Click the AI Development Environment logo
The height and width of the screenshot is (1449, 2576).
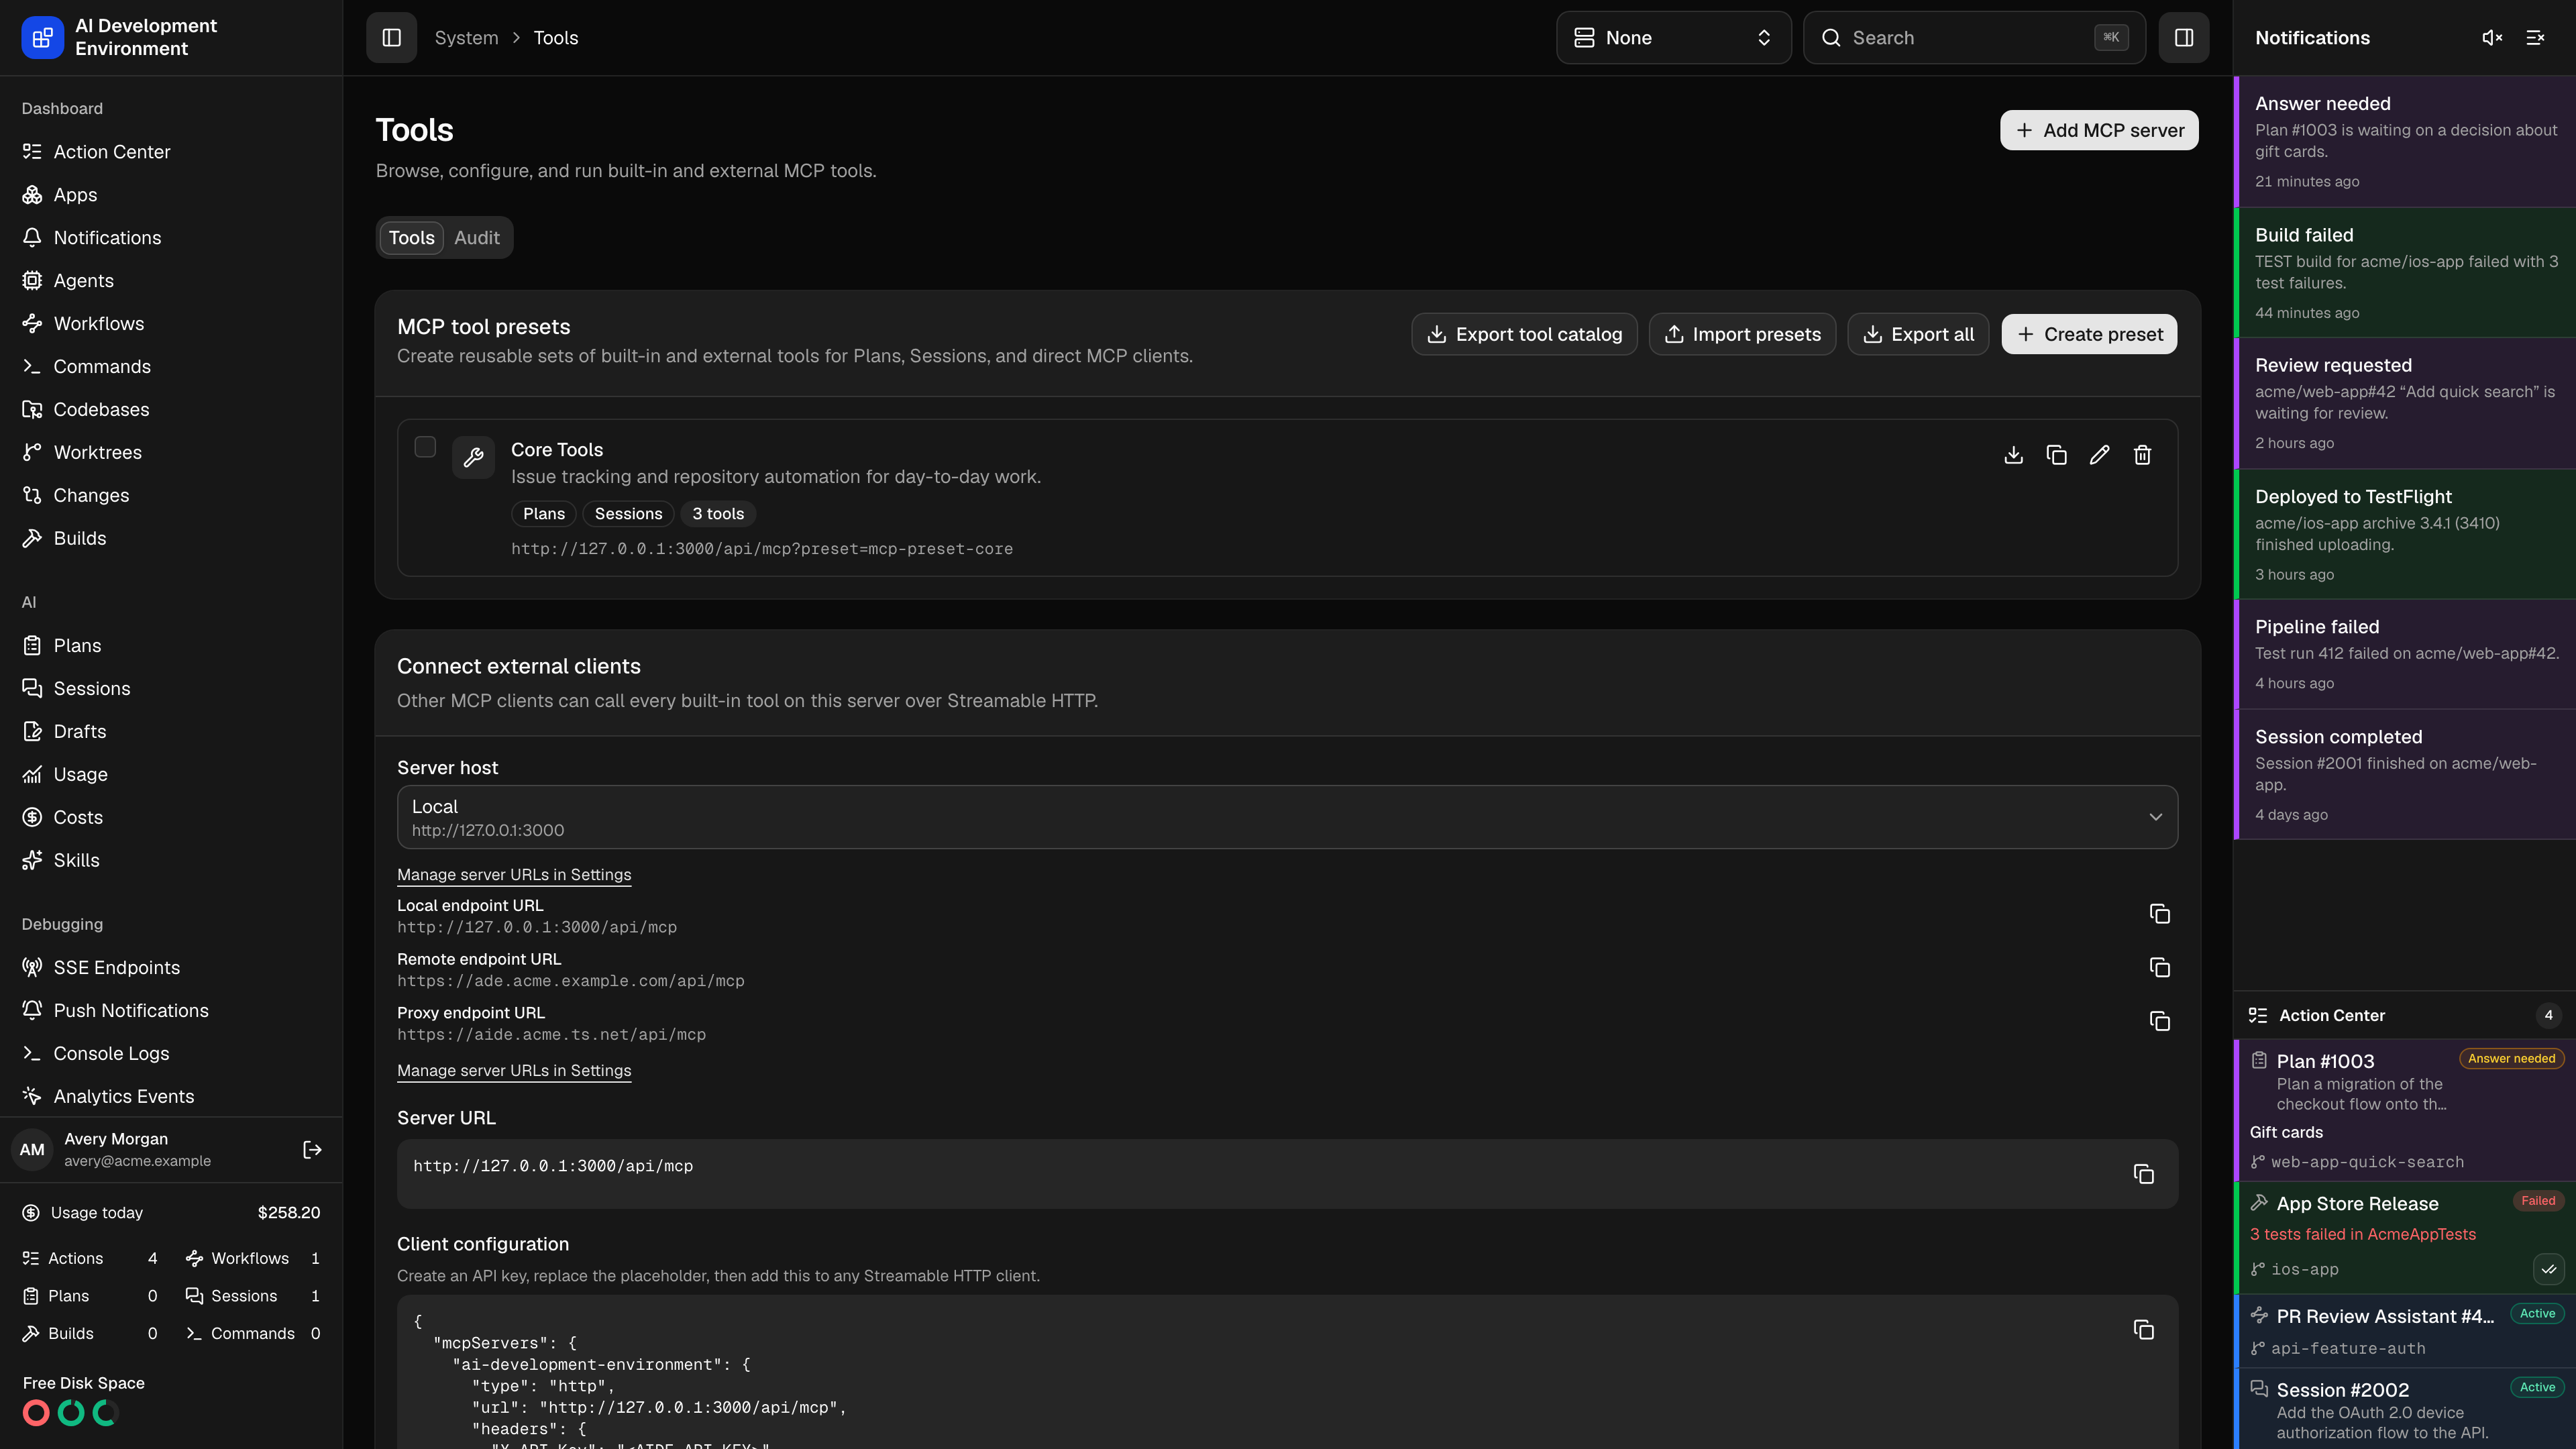pyautogui.click(x=42, y=38)
